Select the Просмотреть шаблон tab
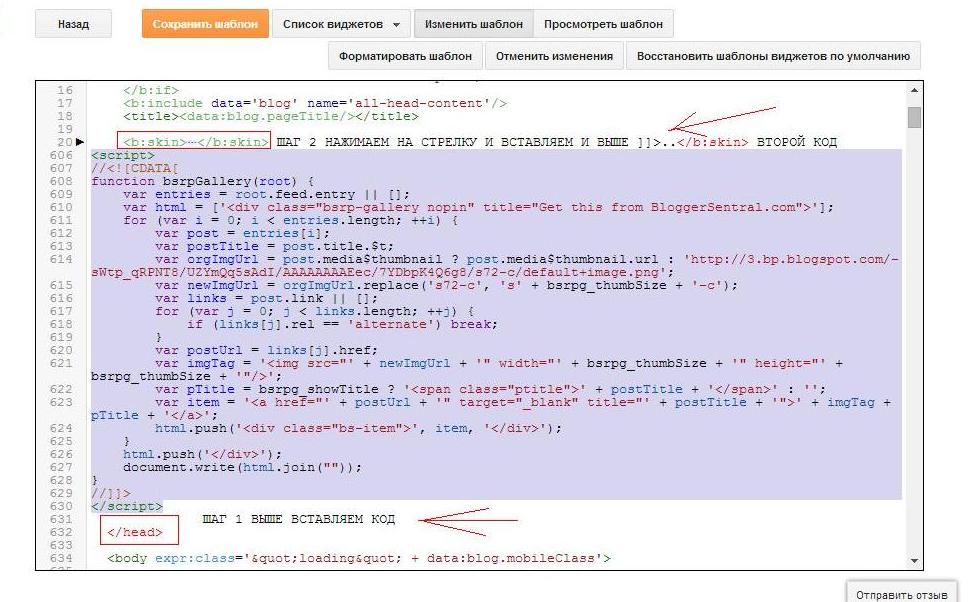 (x=603, y=24)
